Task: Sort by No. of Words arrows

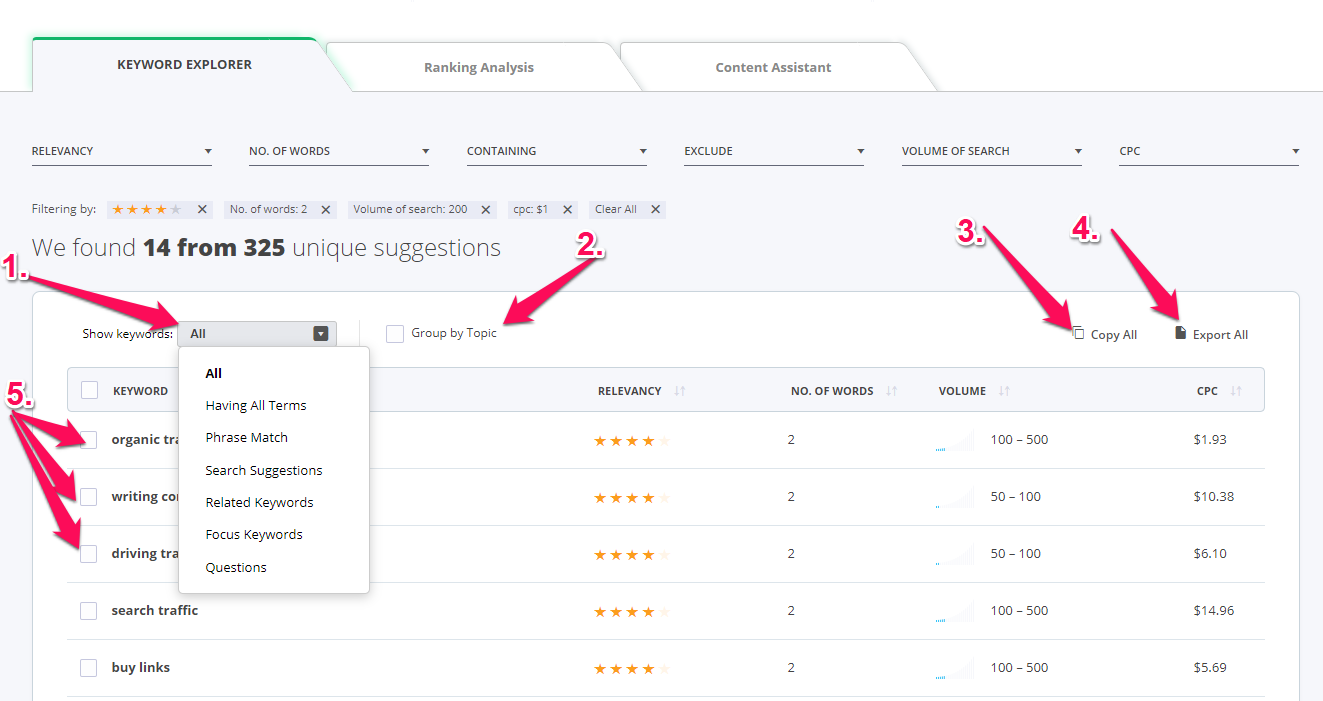Action: [x=892, y=391]
